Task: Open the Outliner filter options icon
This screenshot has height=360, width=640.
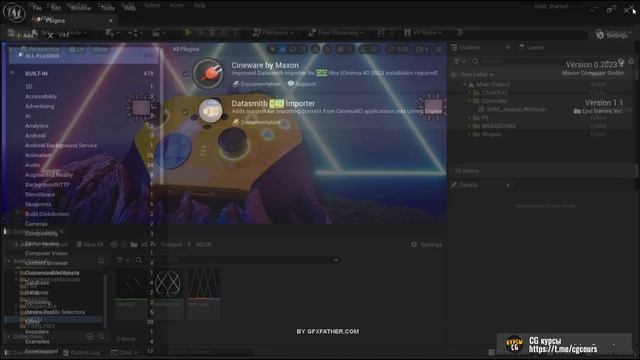Action: [x=460, y=61]
